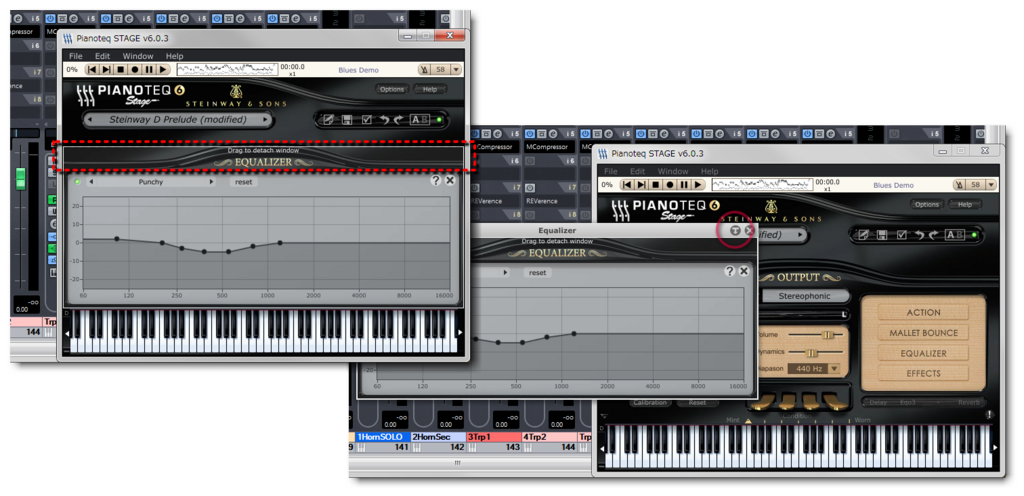Screen dimensions: 1024x496
Task: Click the EQUALIZER button on the wooden panel
Action: pos(923,353)
